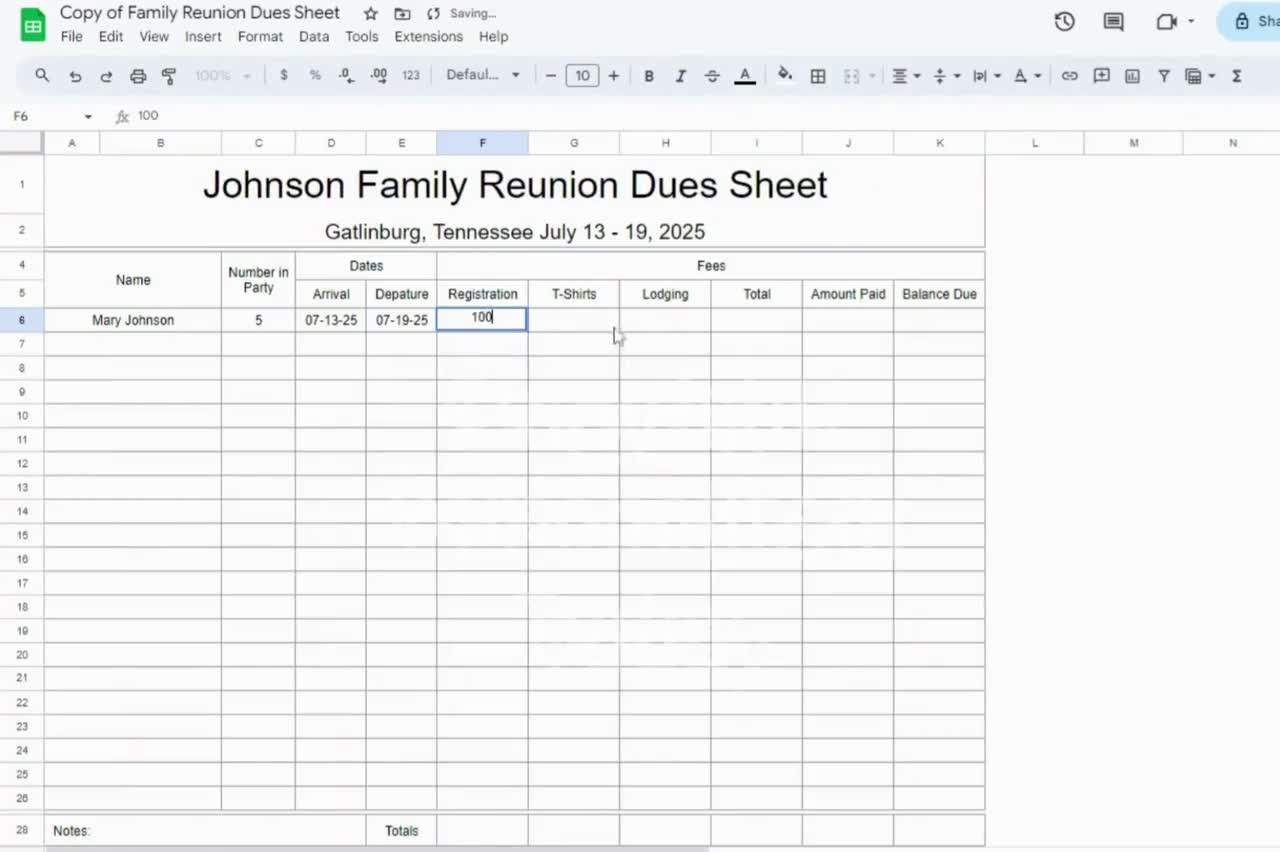Insert a chart

point(1131,75)
